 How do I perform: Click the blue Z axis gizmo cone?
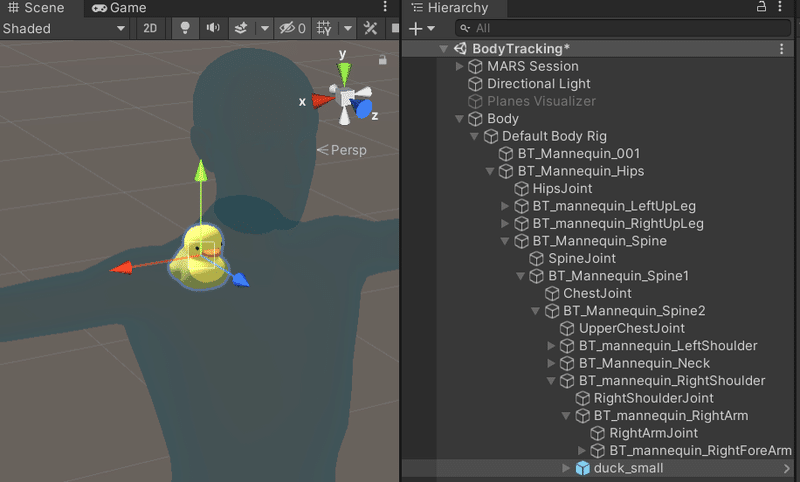[363, 110]
